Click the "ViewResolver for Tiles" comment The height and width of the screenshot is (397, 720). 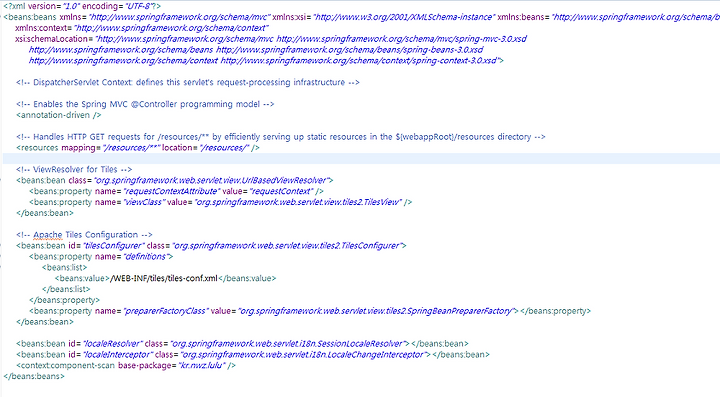tap(74, 169)
